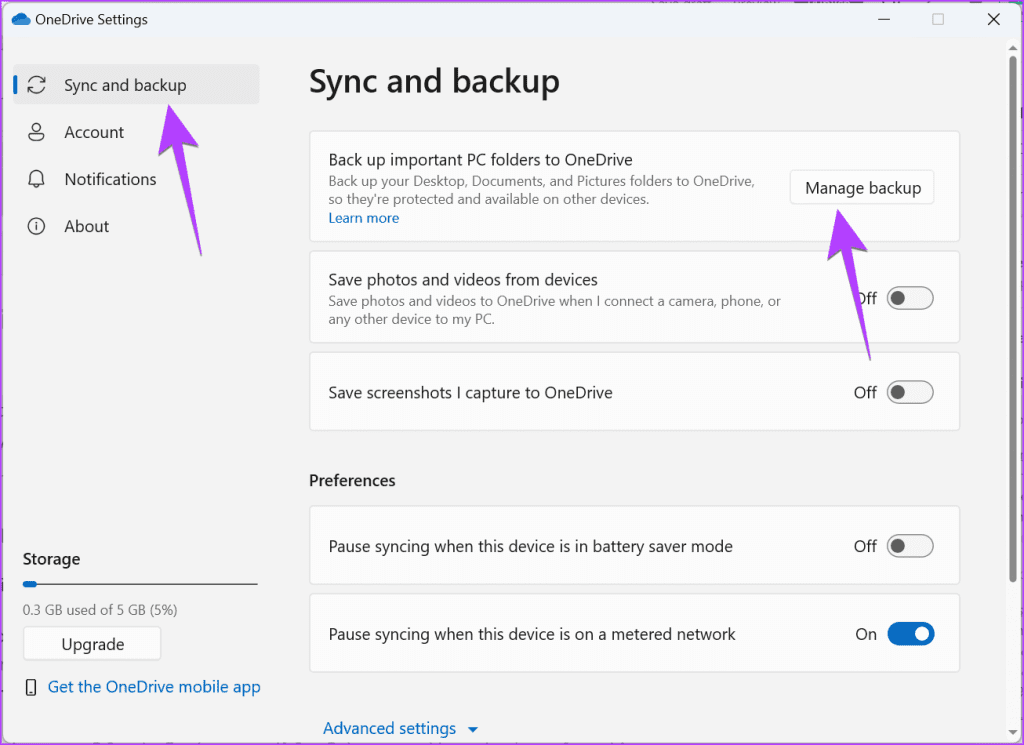The image size is (1024, 745).
Task: Click the Advanced settings dropdown arrow
Action: pos(473,730)
